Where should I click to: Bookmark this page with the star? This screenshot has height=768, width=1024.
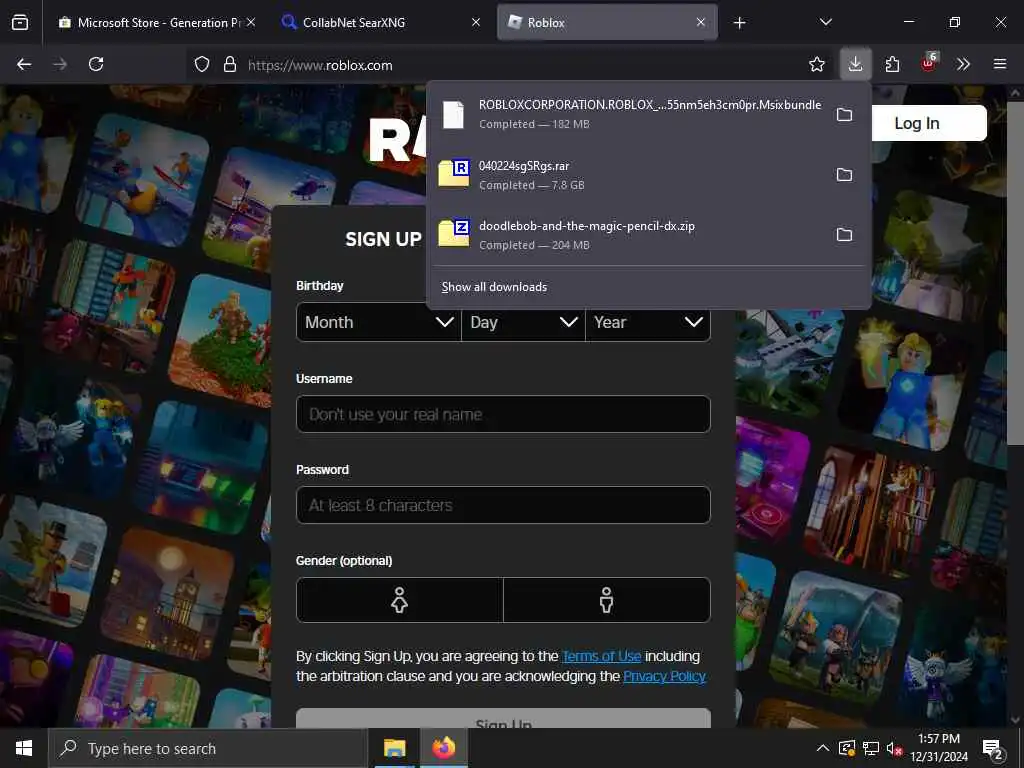pyautogui.click(x=816, y=64)
